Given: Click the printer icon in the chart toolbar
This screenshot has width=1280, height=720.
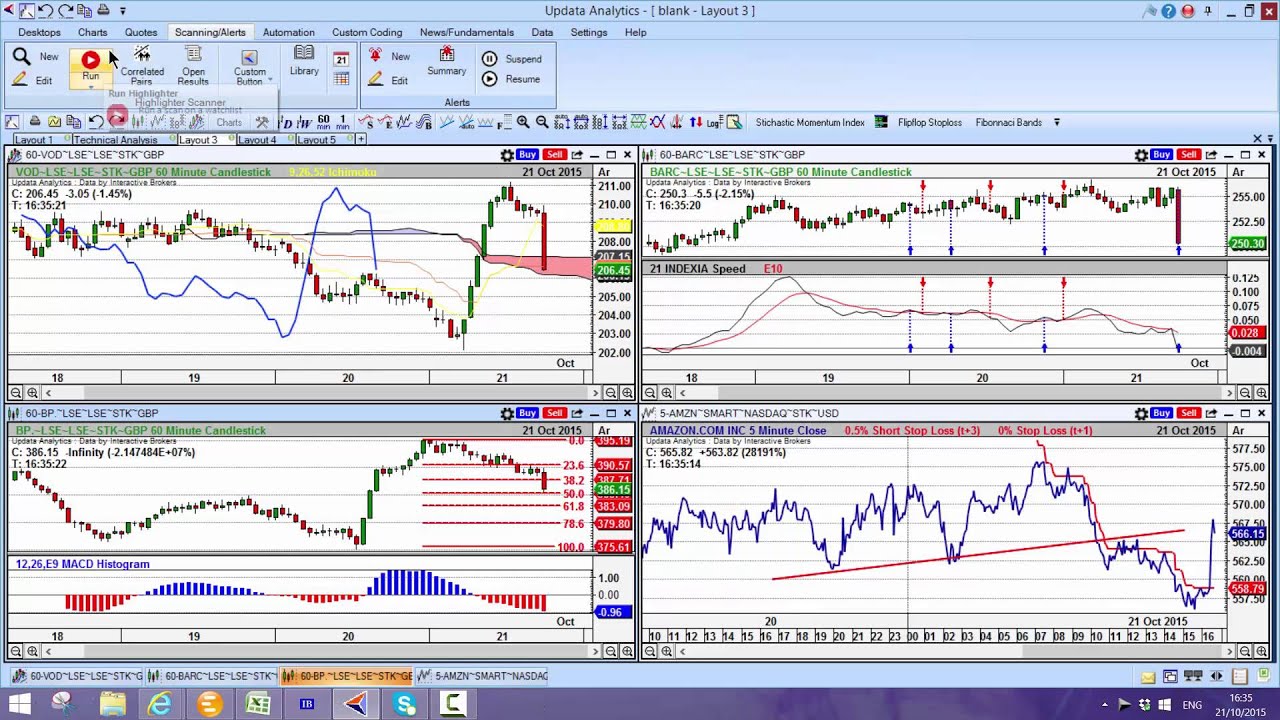Looking at the screenshot, I should tap(34, 122).
